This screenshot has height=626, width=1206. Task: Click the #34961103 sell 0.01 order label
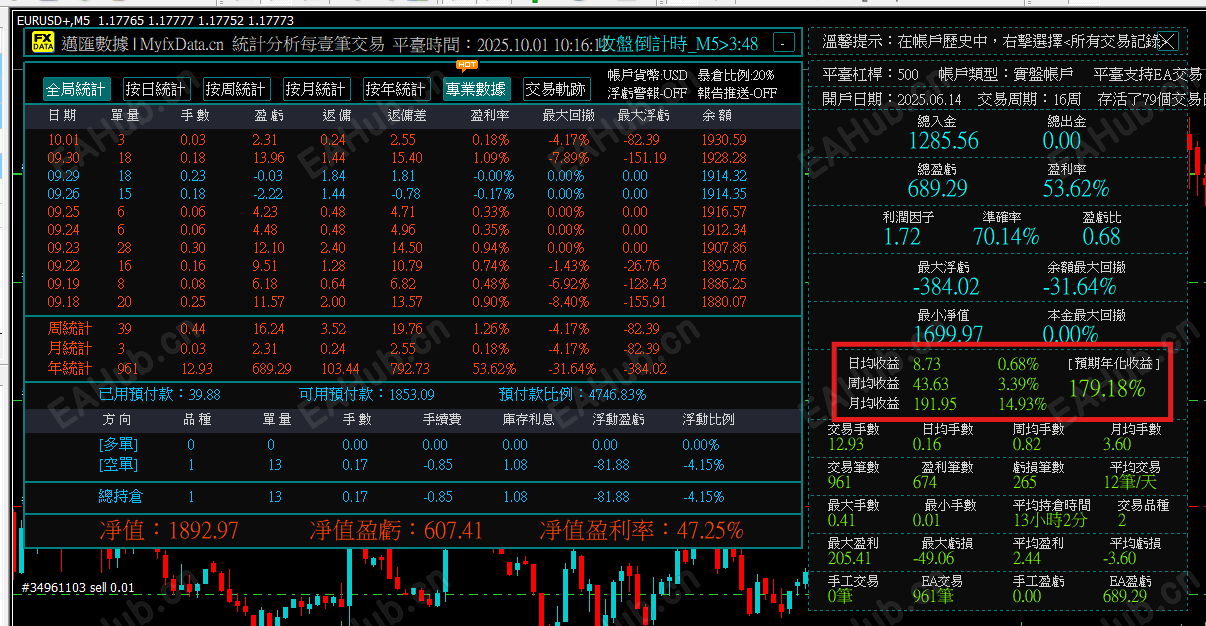click(78, 587)
